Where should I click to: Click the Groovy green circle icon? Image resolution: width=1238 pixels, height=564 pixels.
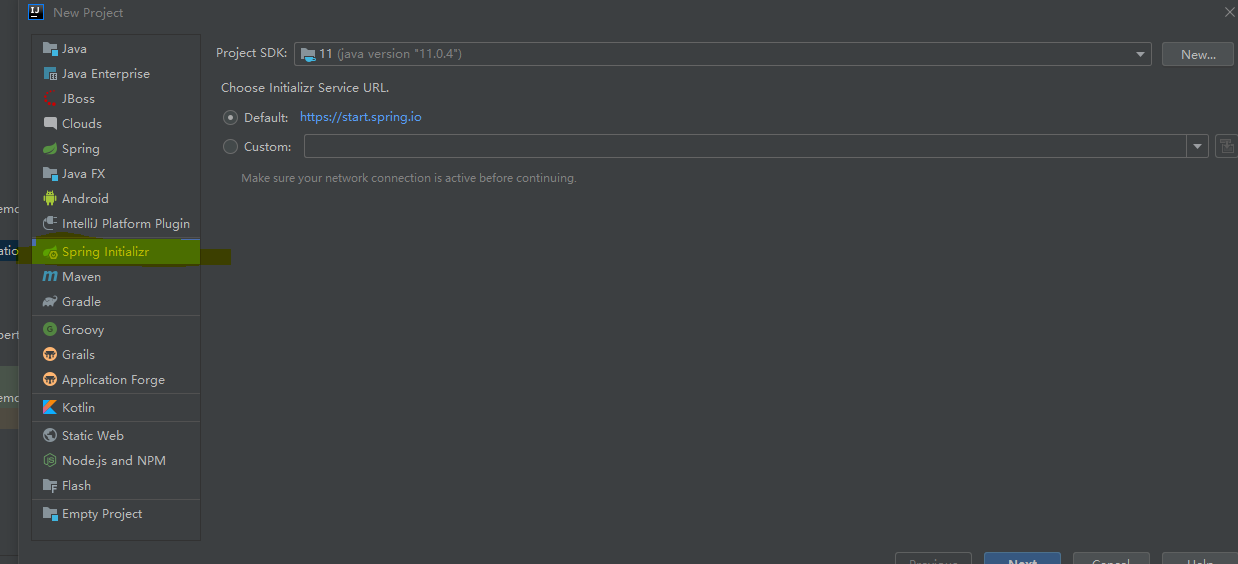coord(50,330)
